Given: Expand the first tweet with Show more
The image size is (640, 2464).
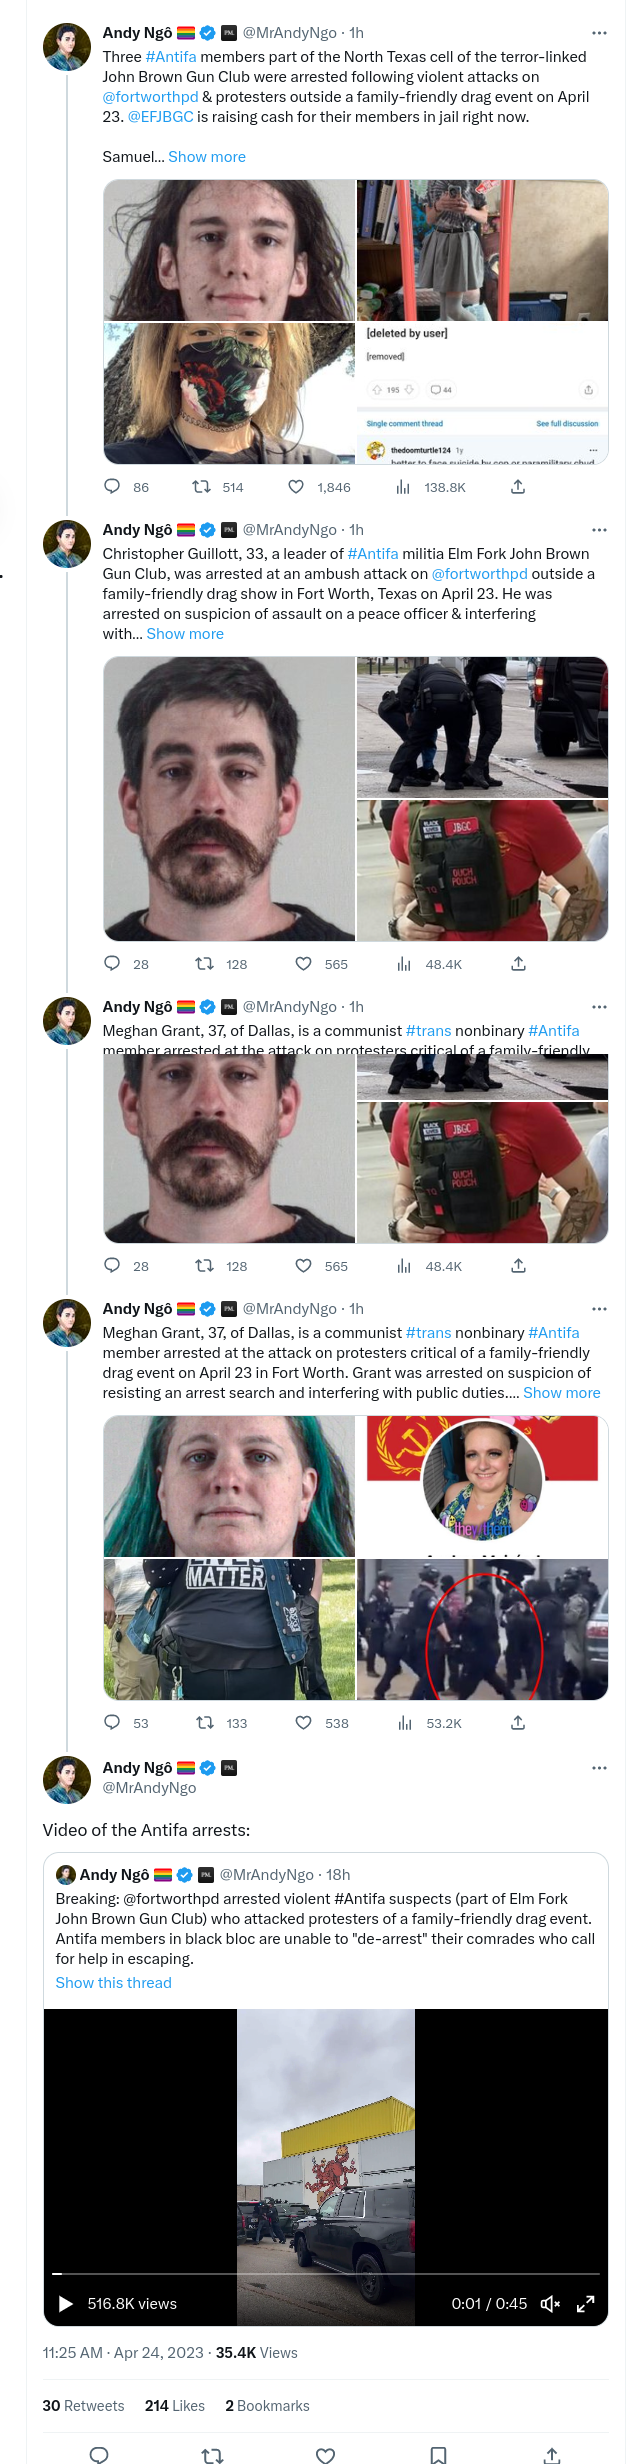Looking at the screenshot, I should tap(207, 157).
